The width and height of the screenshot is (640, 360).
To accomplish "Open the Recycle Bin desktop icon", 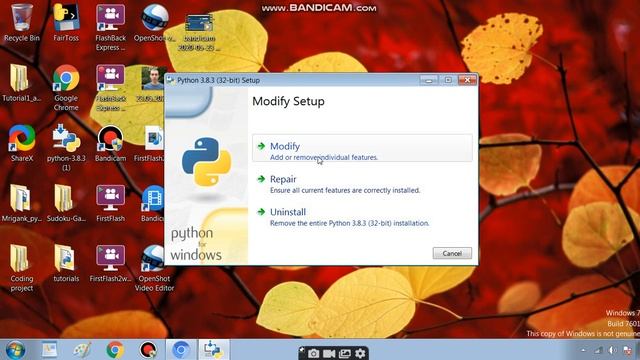I will (22, 23).
